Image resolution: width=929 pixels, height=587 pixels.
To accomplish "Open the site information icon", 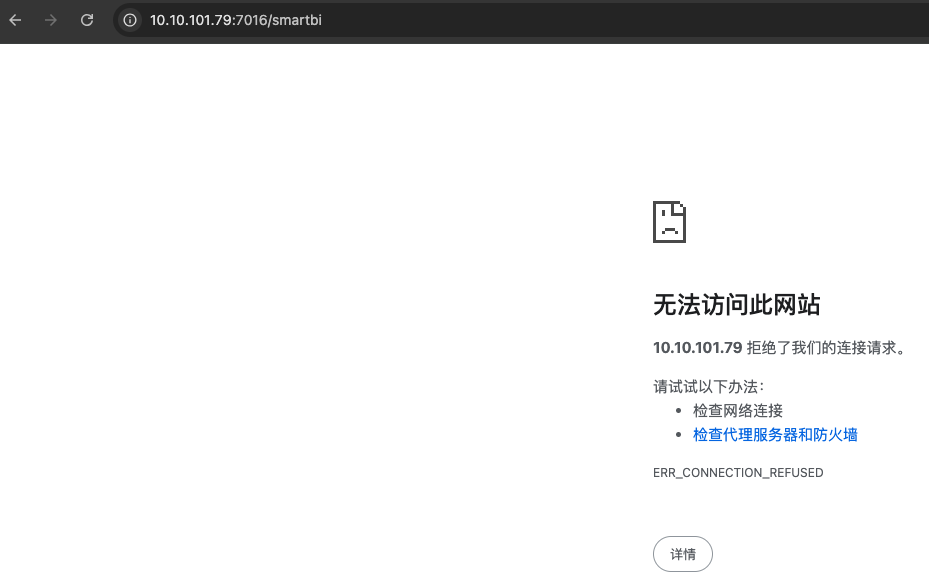I will pyautogui.click(x=130, y=20).
